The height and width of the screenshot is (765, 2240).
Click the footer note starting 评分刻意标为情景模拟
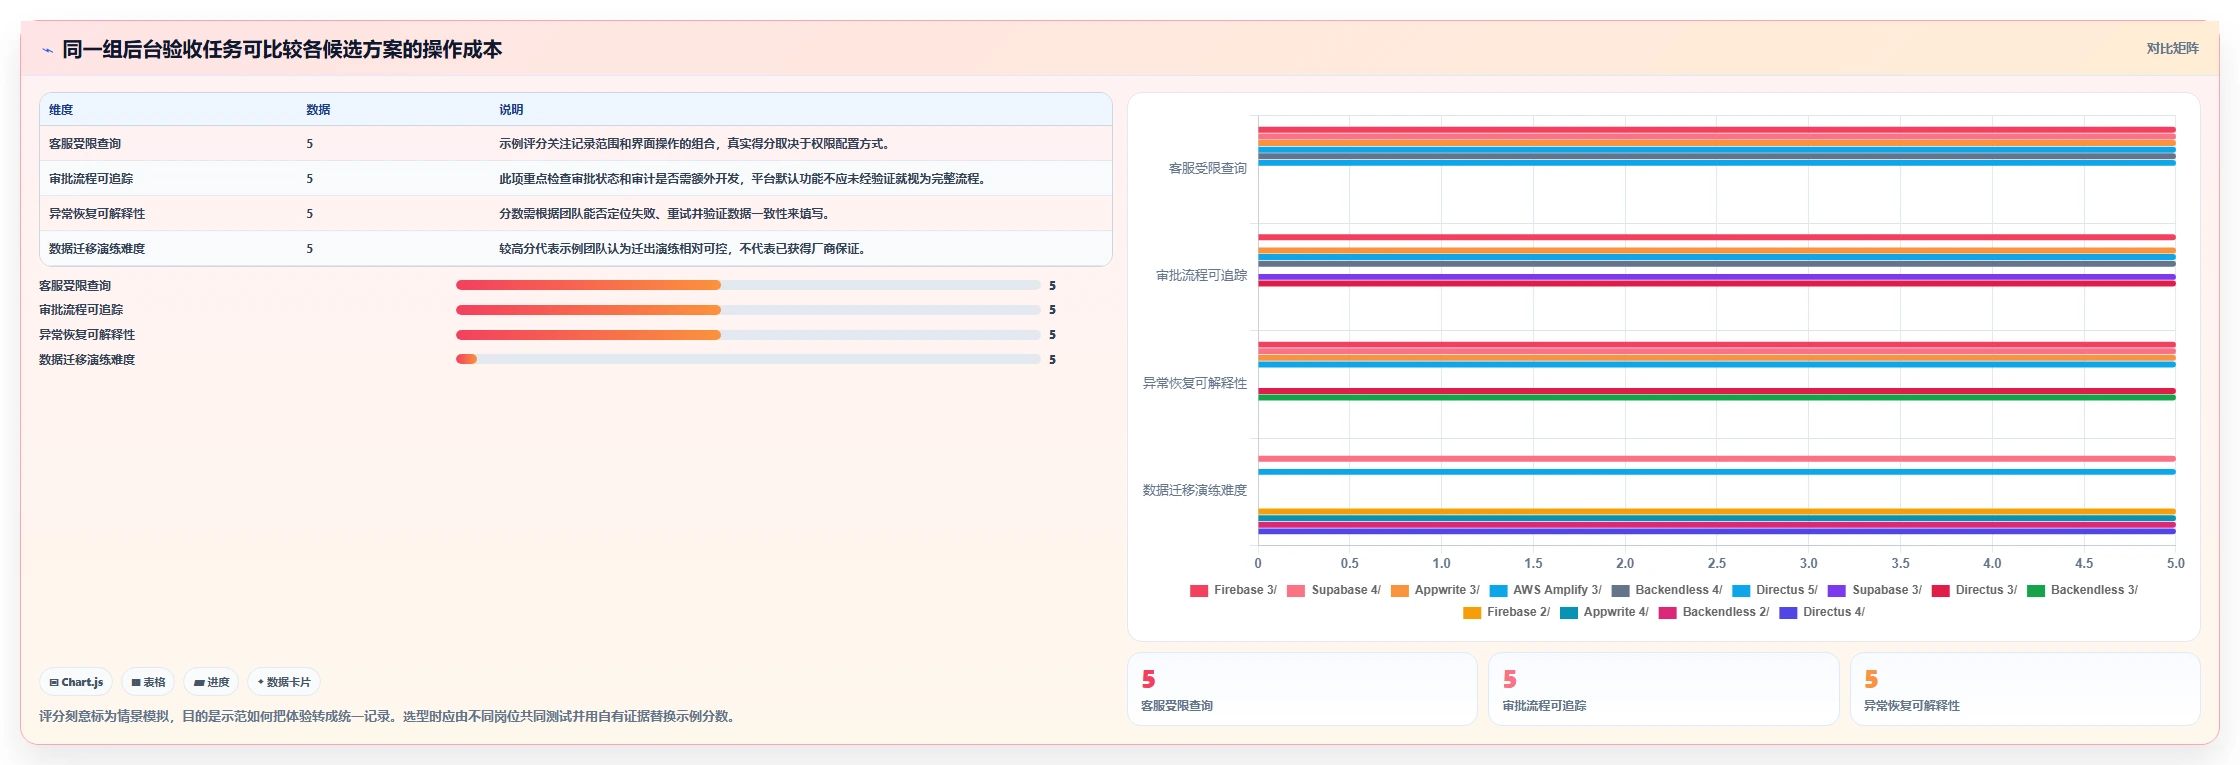pos(389,716)
